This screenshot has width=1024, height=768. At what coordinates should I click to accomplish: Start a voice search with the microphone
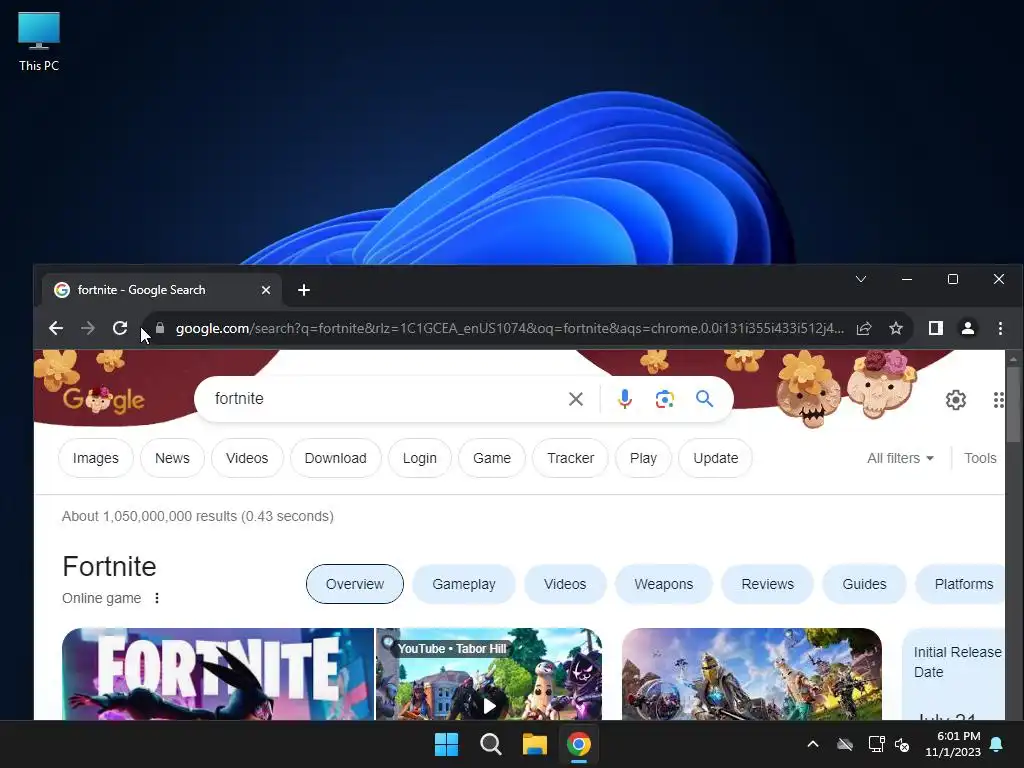tap(624, 399)
